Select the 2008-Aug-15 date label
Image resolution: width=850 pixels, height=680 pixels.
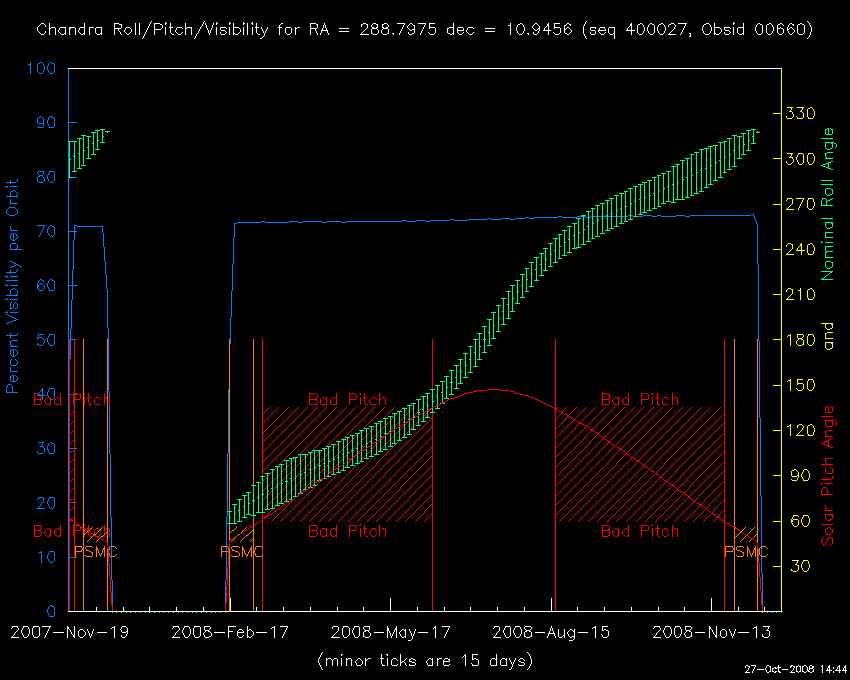click(x=553, y=632)
